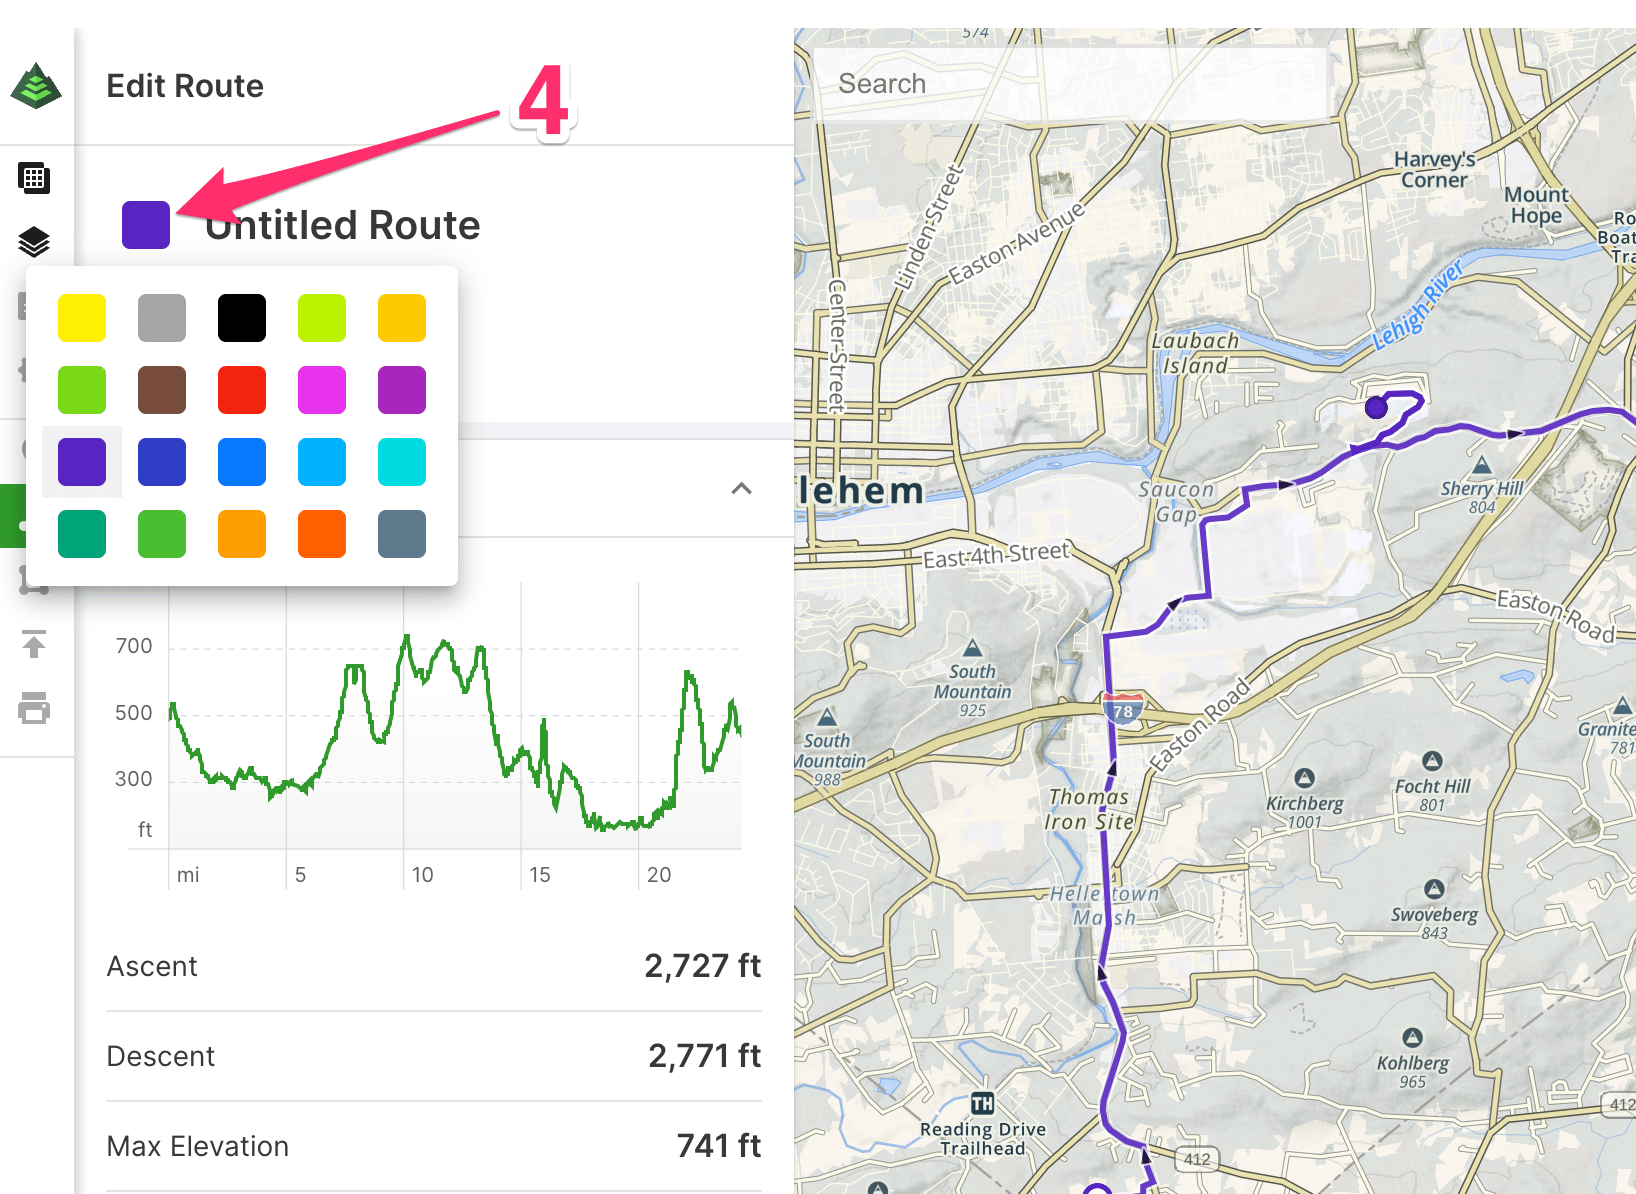
Task: Click the Reading Drive Trailhead marker
Action: tap(982, 1103)
